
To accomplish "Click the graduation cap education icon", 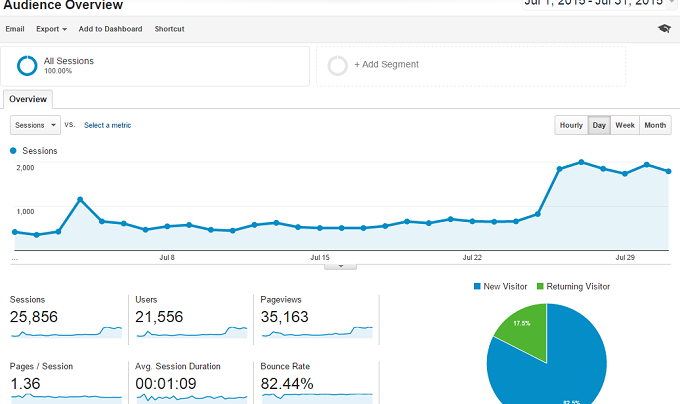I will [664, 29].
